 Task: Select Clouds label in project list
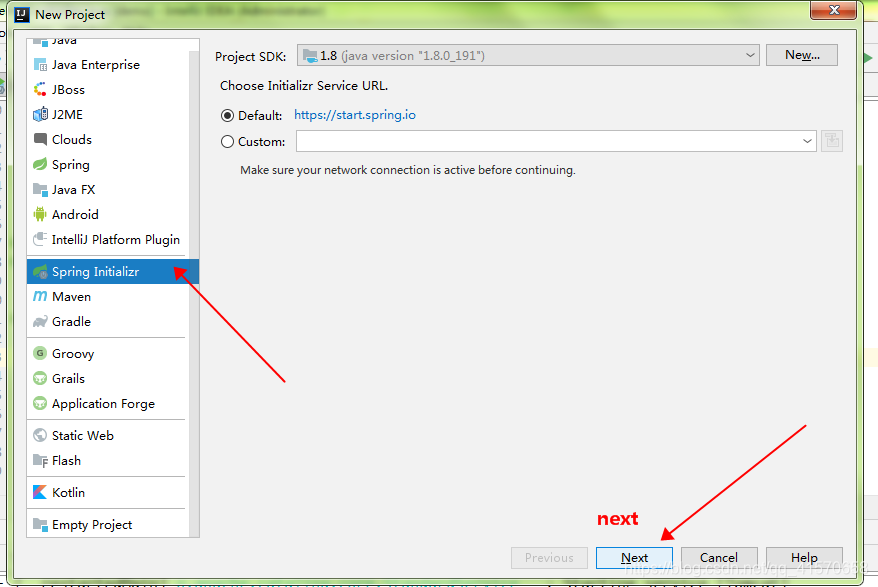coord(72,139)
